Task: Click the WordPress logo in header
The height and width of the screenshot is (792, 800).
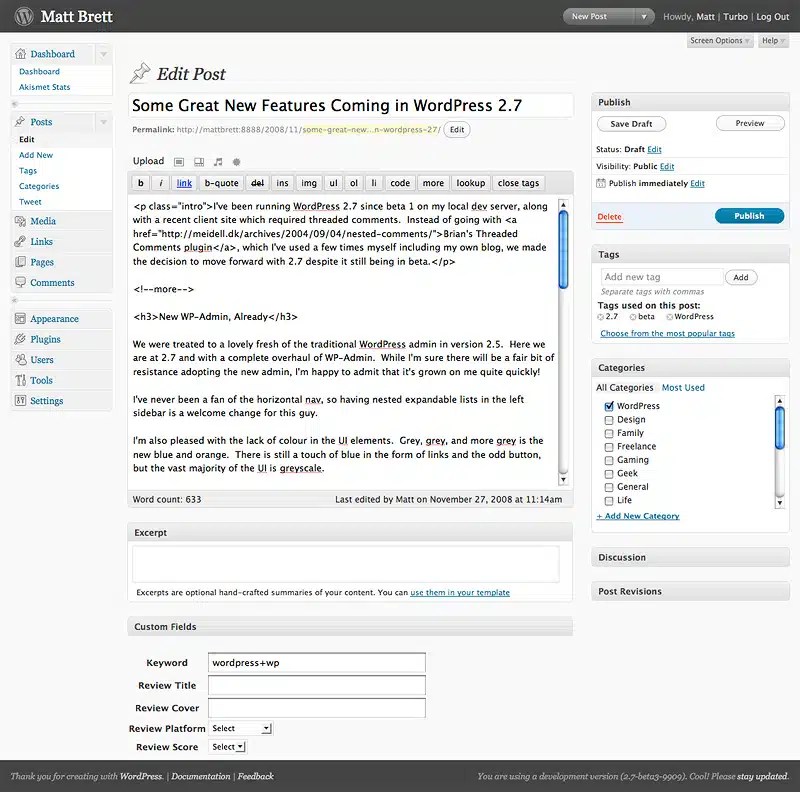Action: 23,16
